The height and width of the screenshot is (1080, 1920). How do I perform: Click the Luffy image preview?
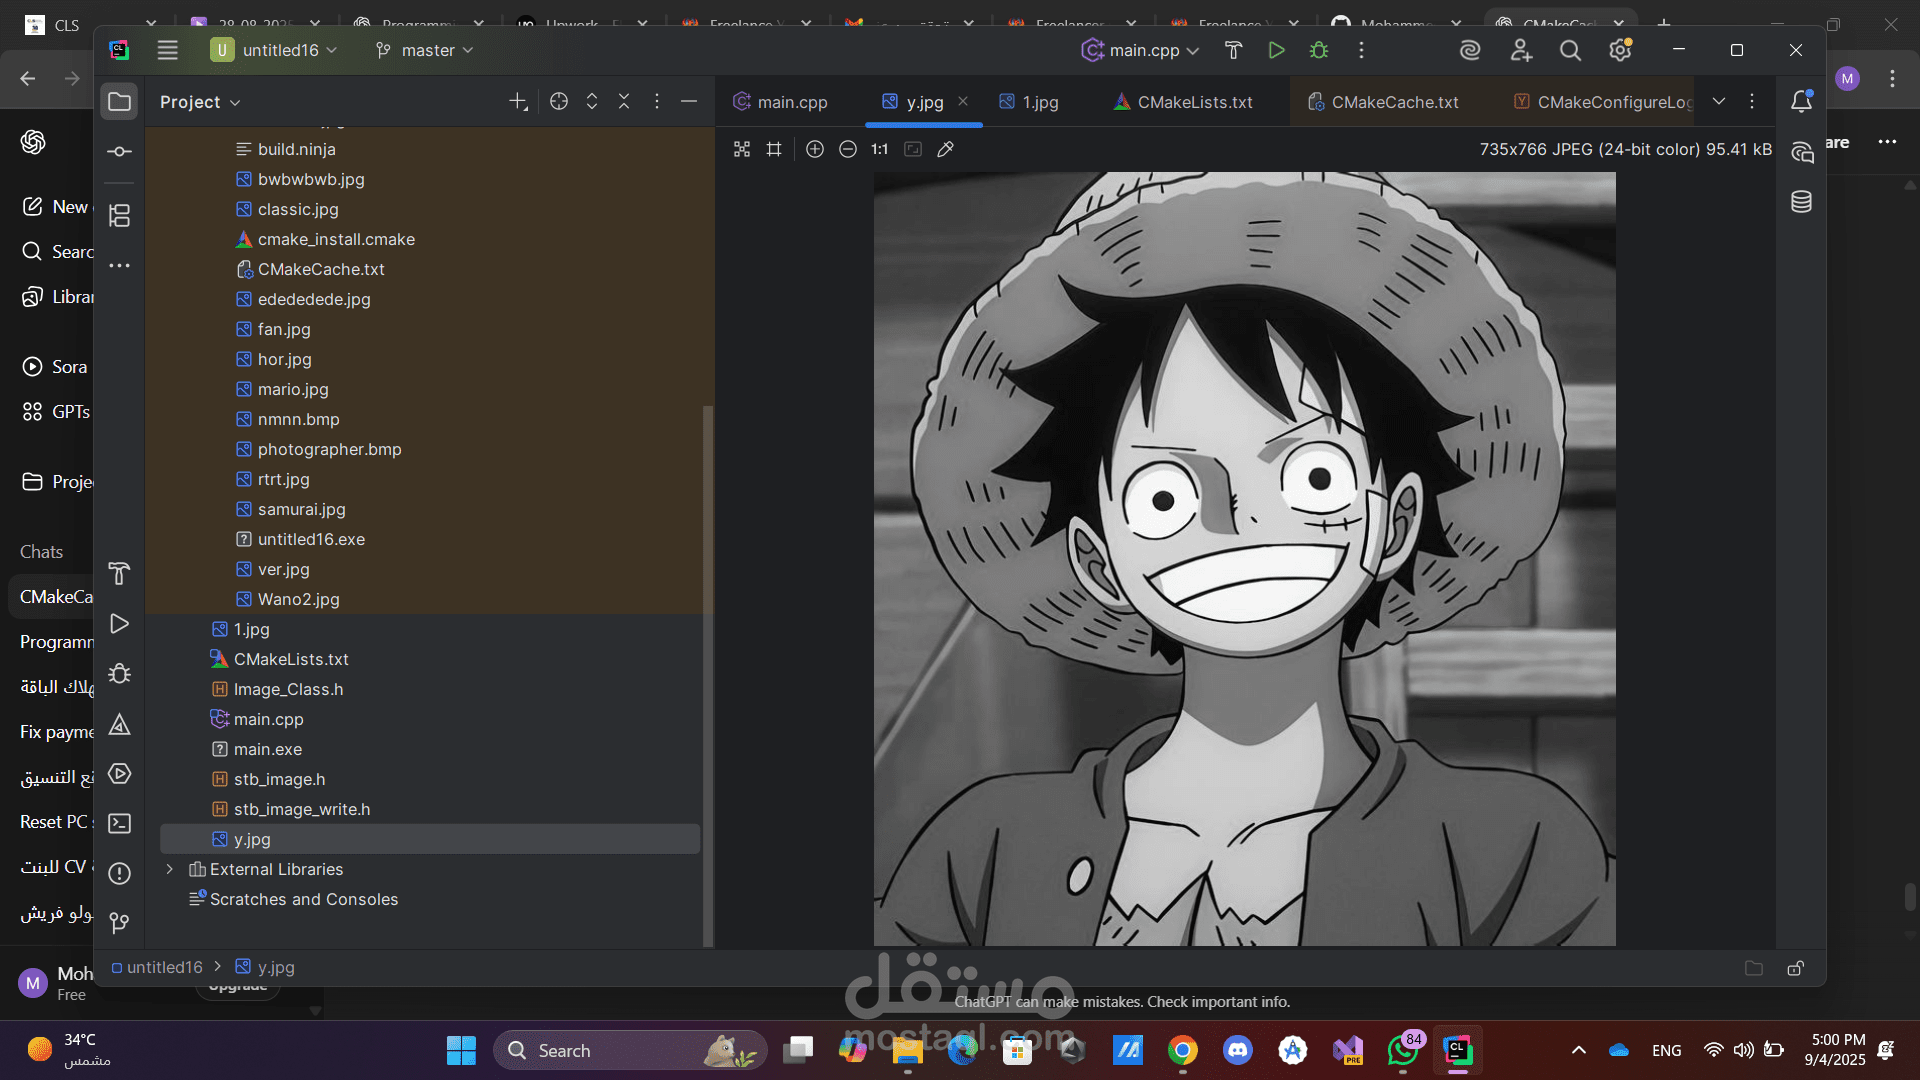[x=1244, y=558]
